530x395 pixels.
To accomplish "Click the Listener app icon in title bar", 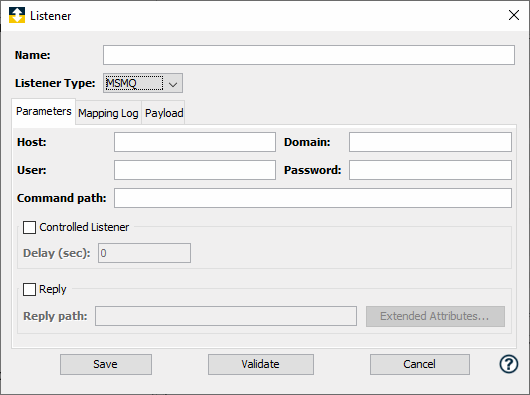I will click(x=17, y=15).
